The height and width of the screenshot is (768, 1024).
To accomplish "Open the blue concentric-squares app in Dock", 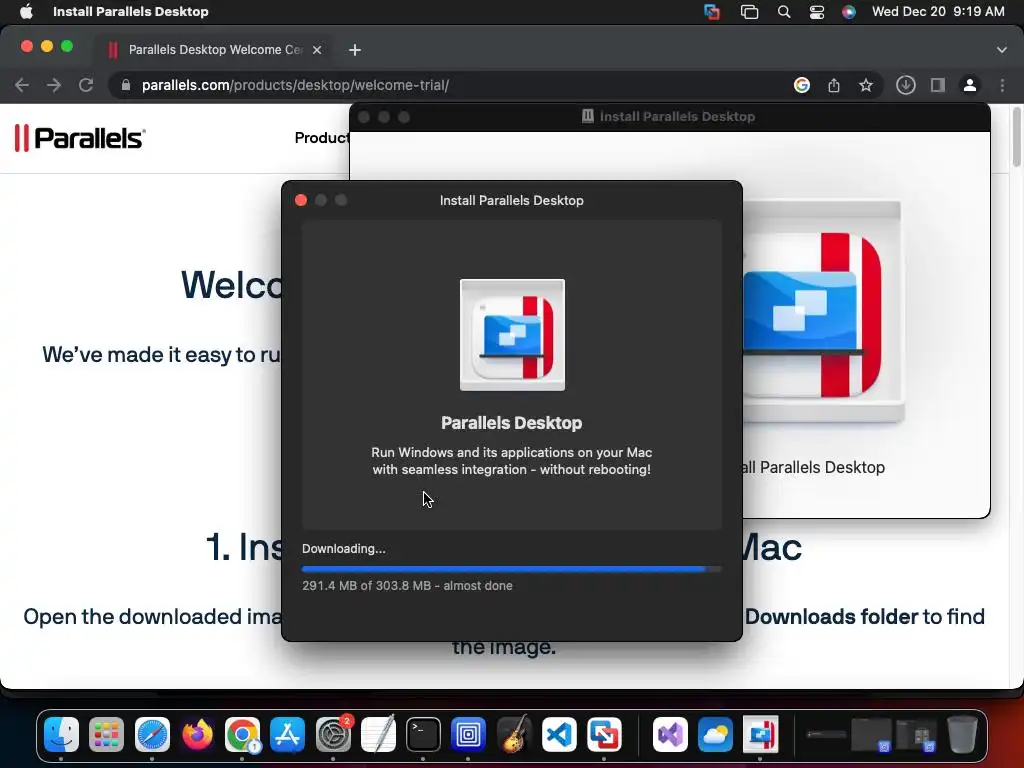I will pos(468,735).
